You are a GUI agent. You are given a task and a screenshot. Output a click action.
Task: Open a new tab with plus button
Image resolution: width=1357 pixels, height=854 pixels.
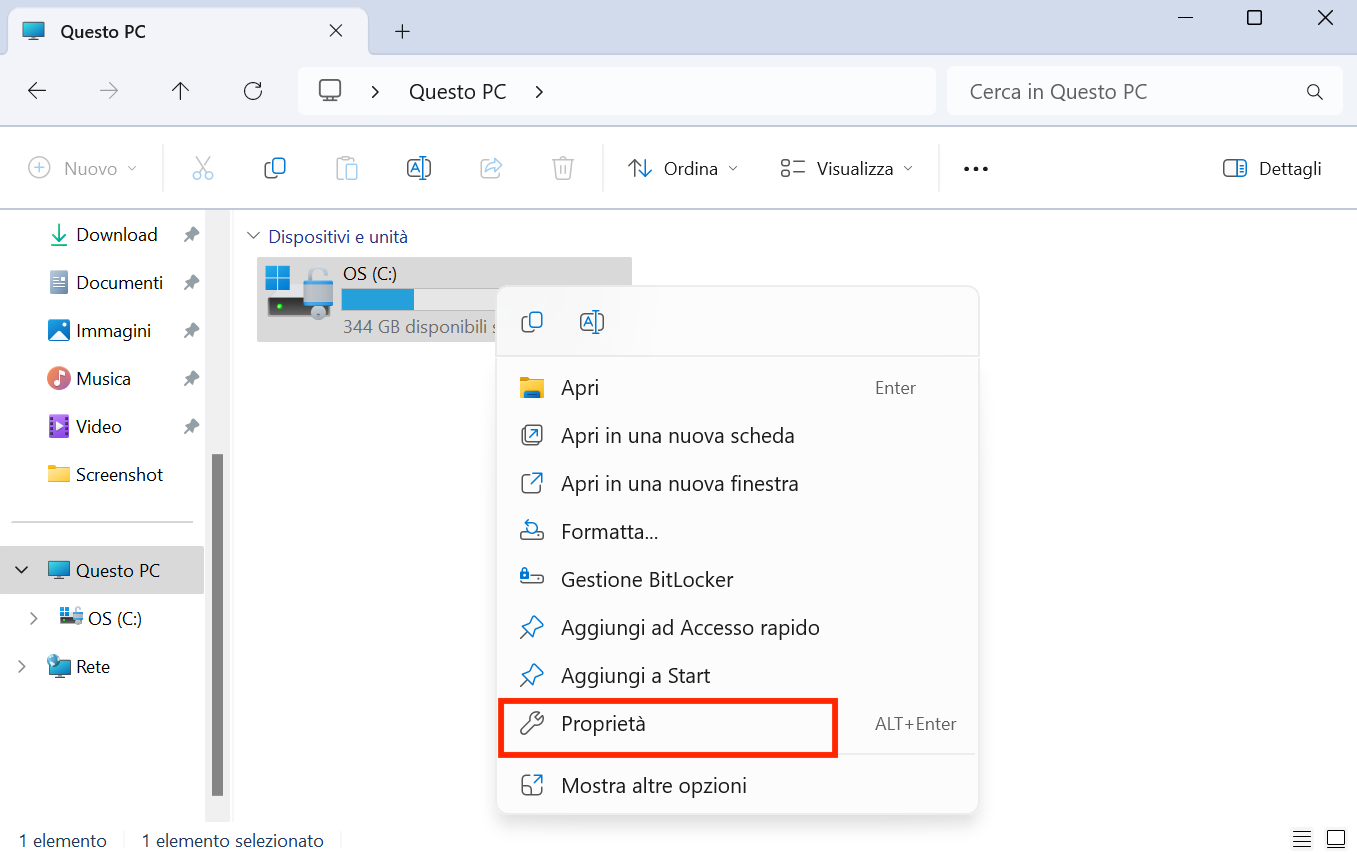pyautogui.click(x=402, y=31)
